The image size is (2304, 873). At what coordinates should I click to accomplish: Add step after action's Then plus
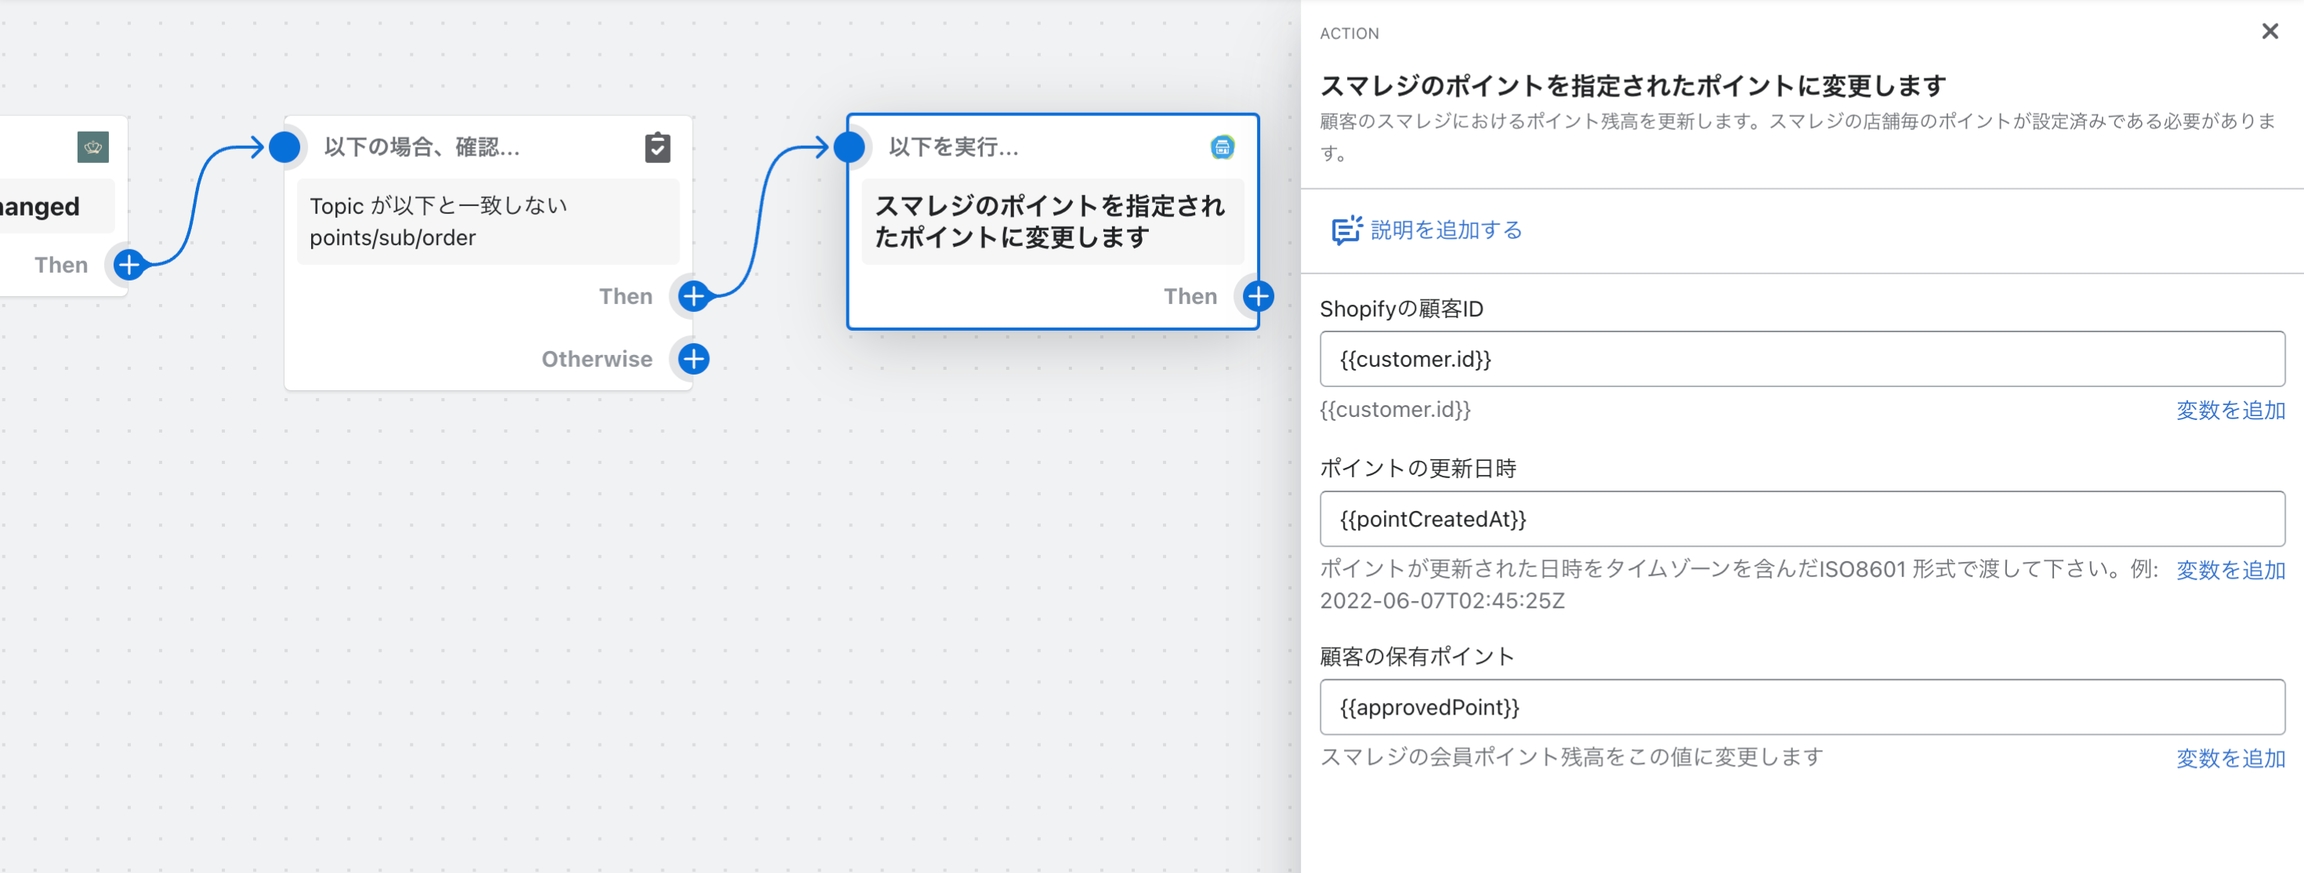point(1258,296)
